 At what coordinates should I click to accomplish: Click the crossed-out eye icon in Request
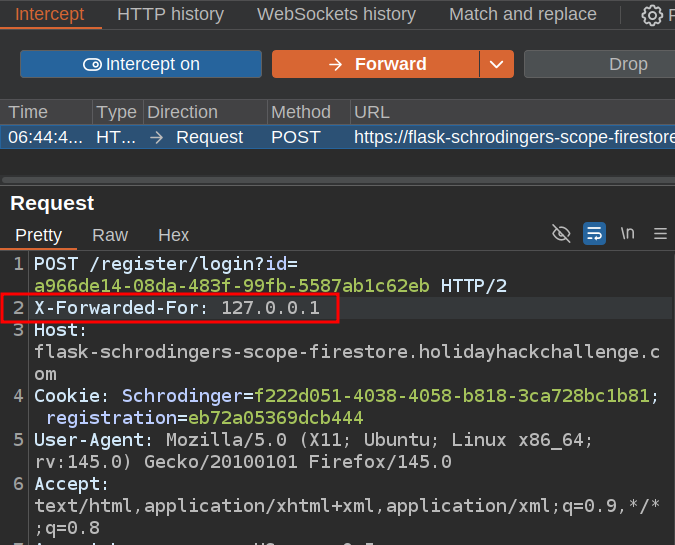(561, 234)
